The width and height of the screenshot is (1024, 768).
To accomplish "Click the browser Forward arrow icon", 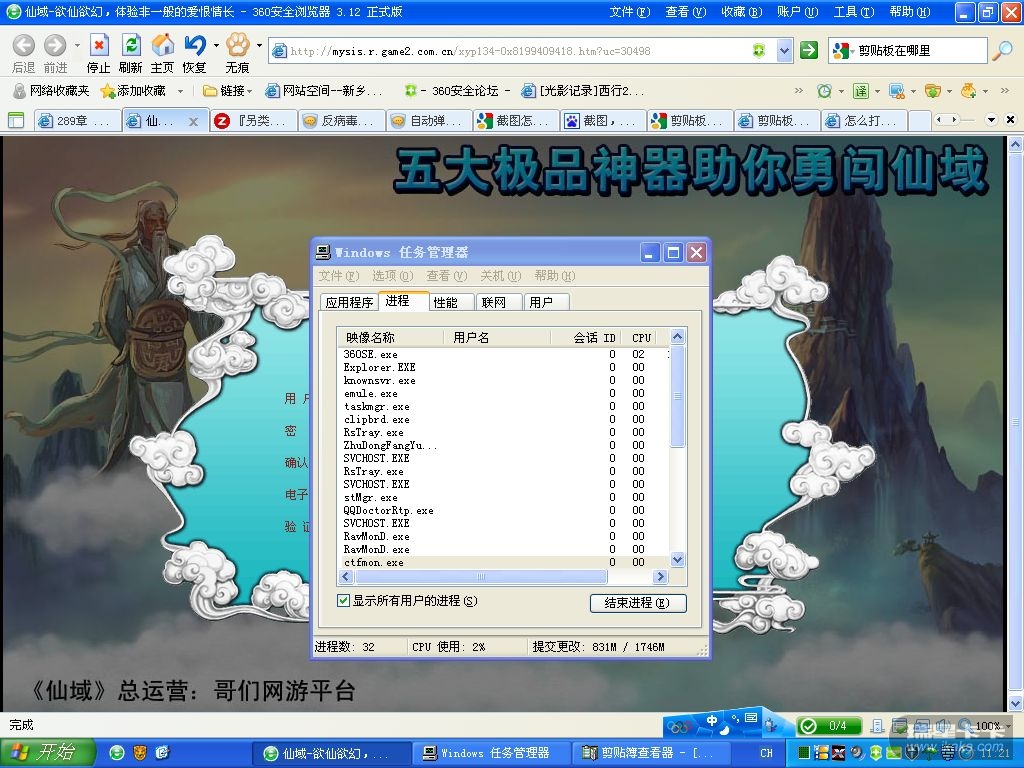I will [55, 46].
